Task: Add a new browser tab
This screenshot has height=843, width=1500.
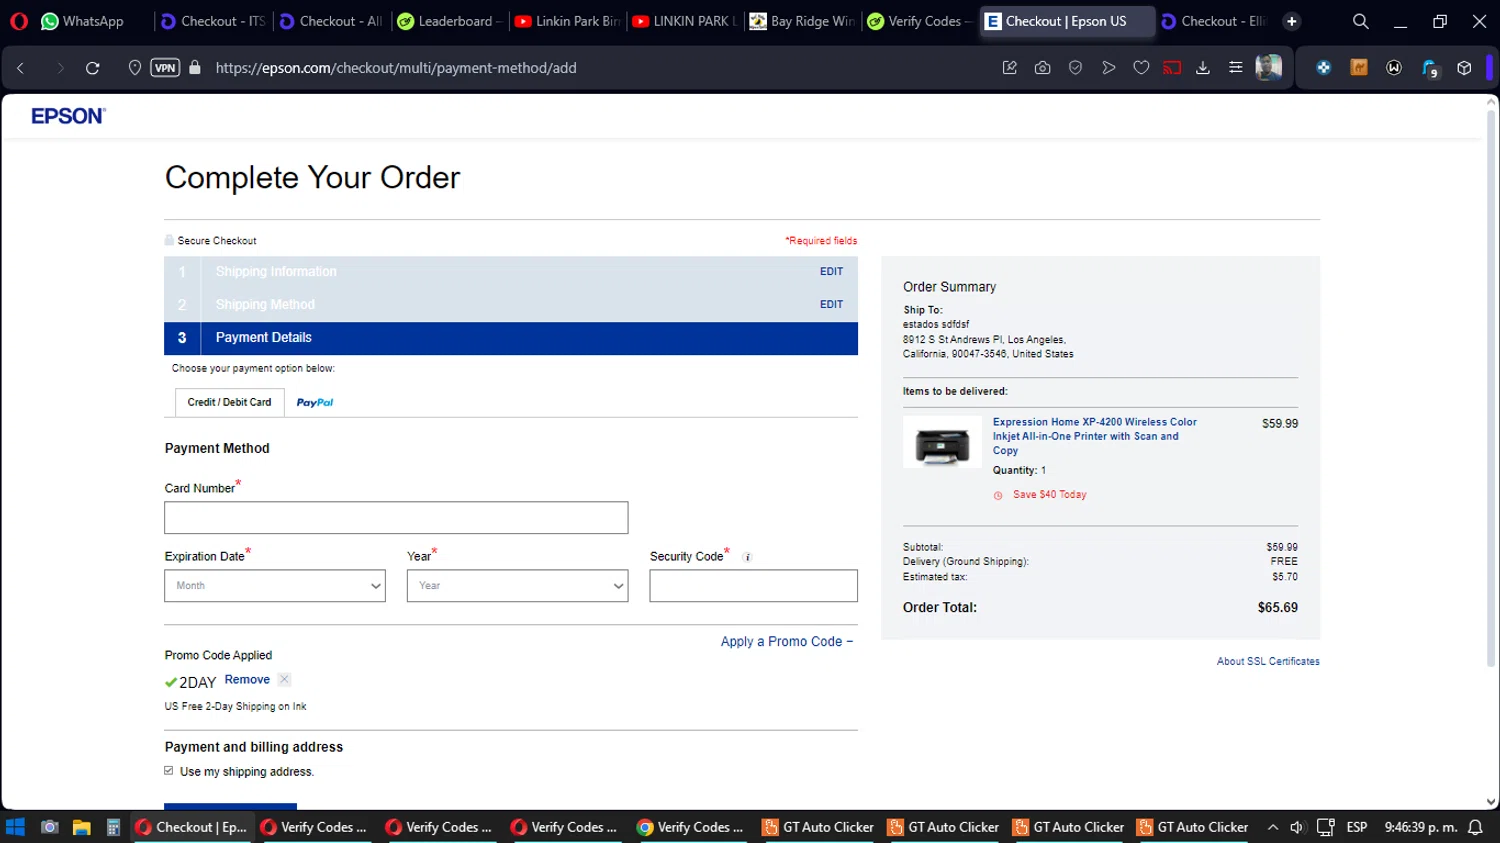Action: tap(1292, 21)
